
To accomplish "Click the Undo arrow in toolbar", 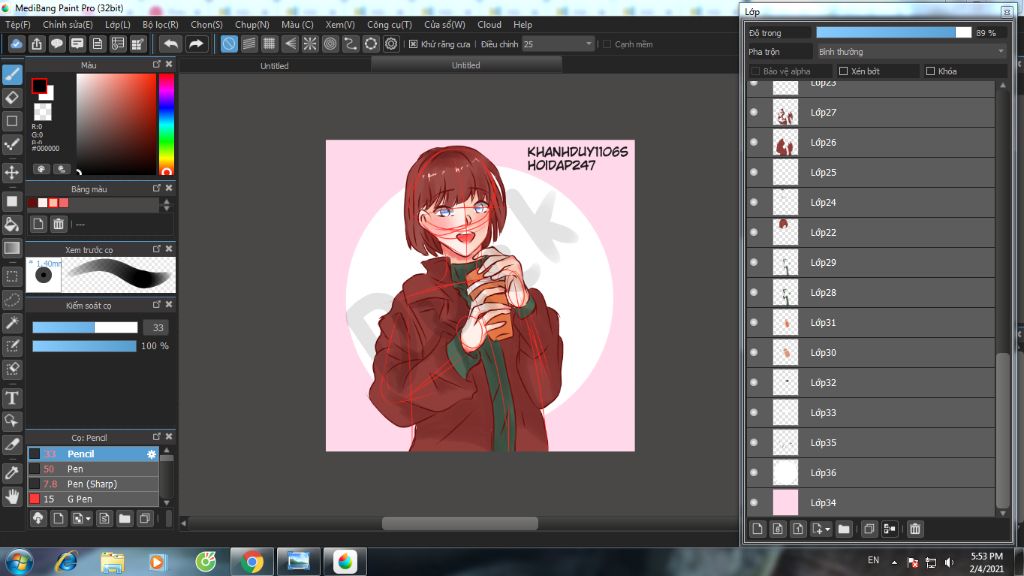I will click(x=170, y=44).
